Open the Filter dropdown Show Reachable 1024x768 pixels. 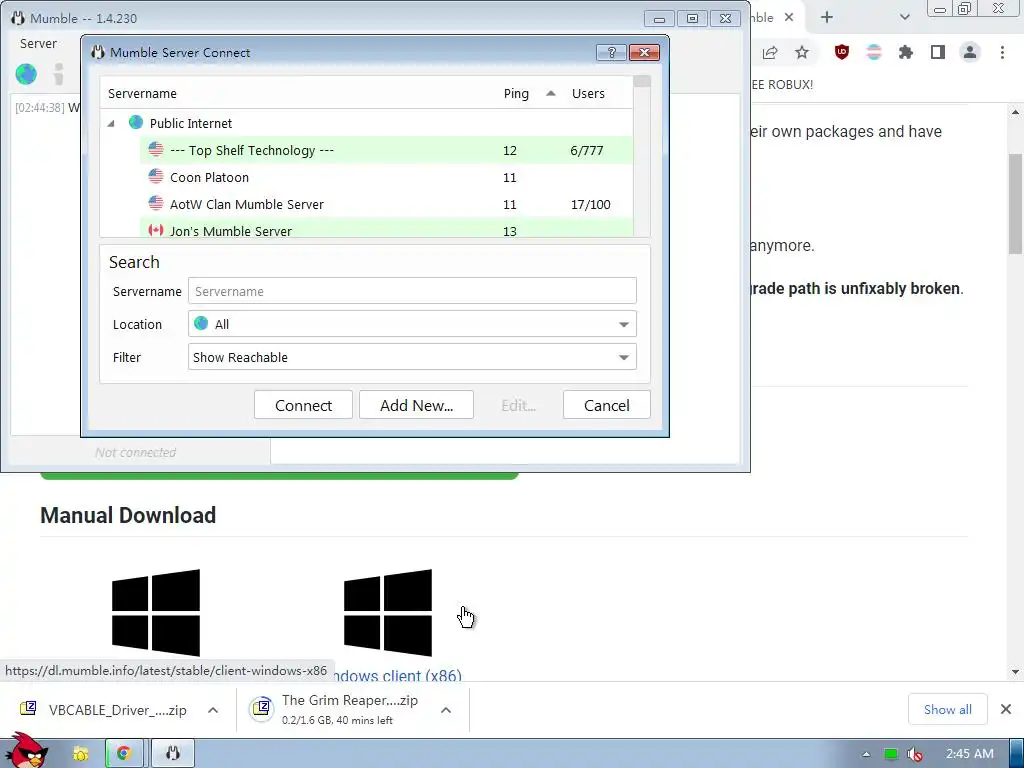(x=412, y=357)
